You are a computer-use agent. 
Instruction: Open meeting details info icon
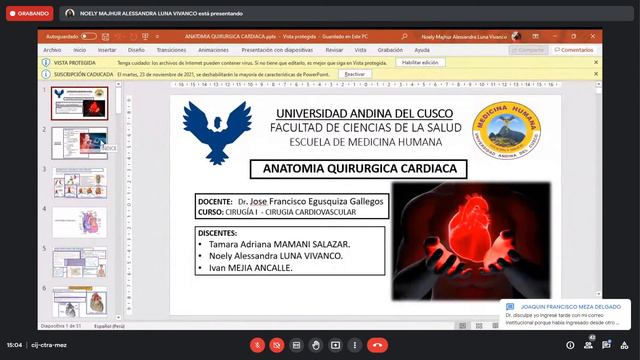tap(570, 345)
